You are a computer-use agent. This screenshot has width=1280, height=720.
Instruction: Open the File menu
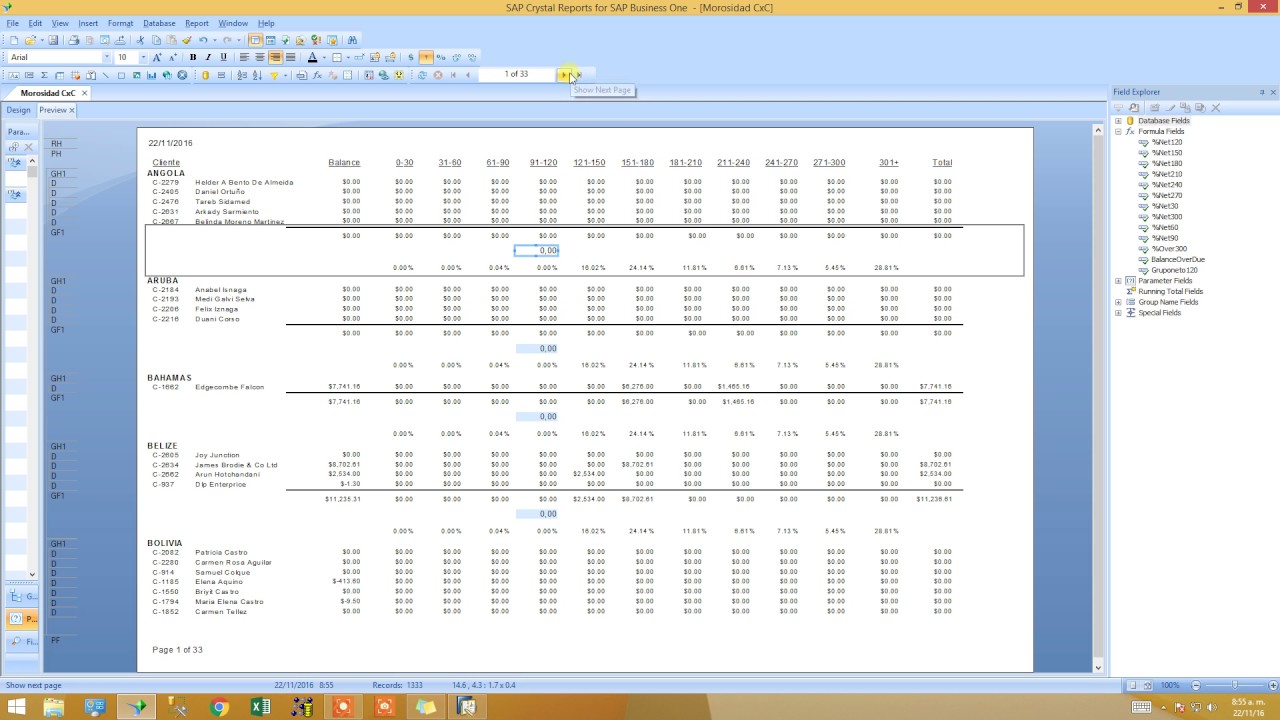click(13, 23)
